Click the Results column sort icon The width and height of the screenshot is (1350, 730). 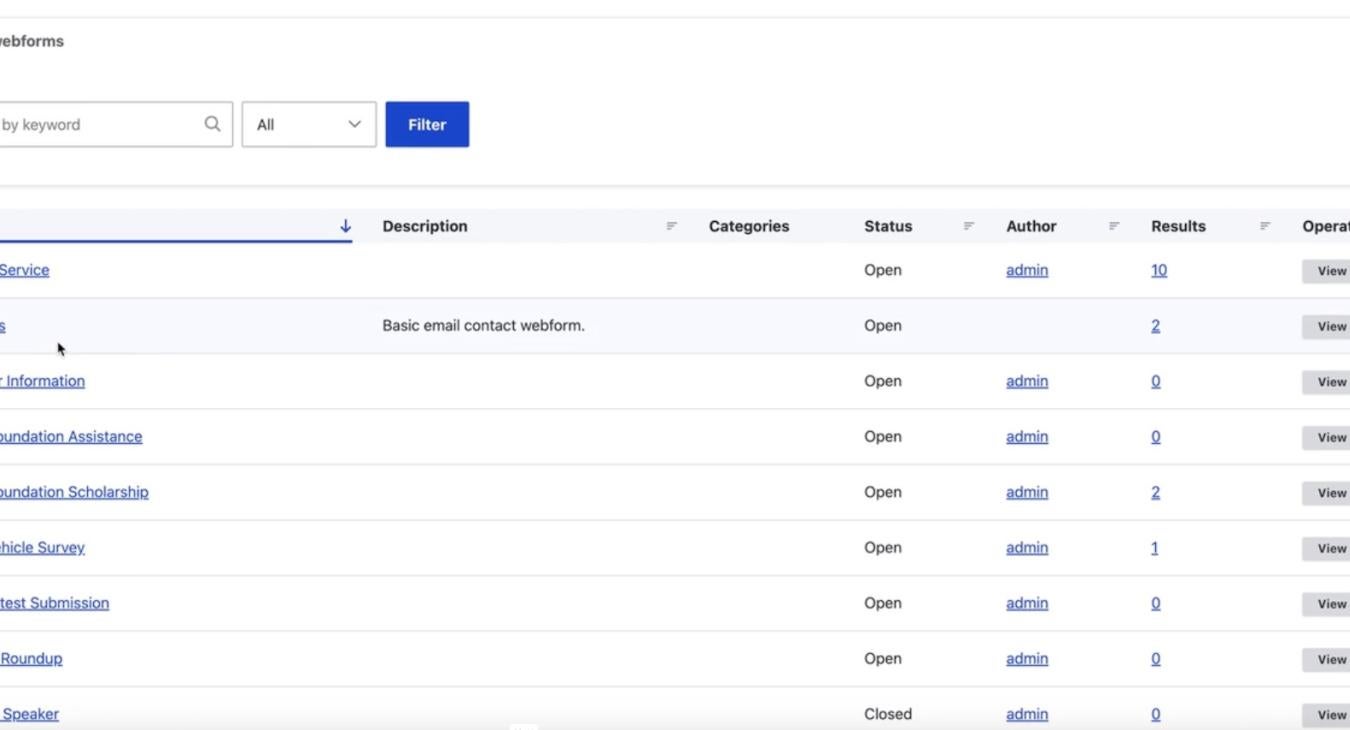coord(1265,226)
